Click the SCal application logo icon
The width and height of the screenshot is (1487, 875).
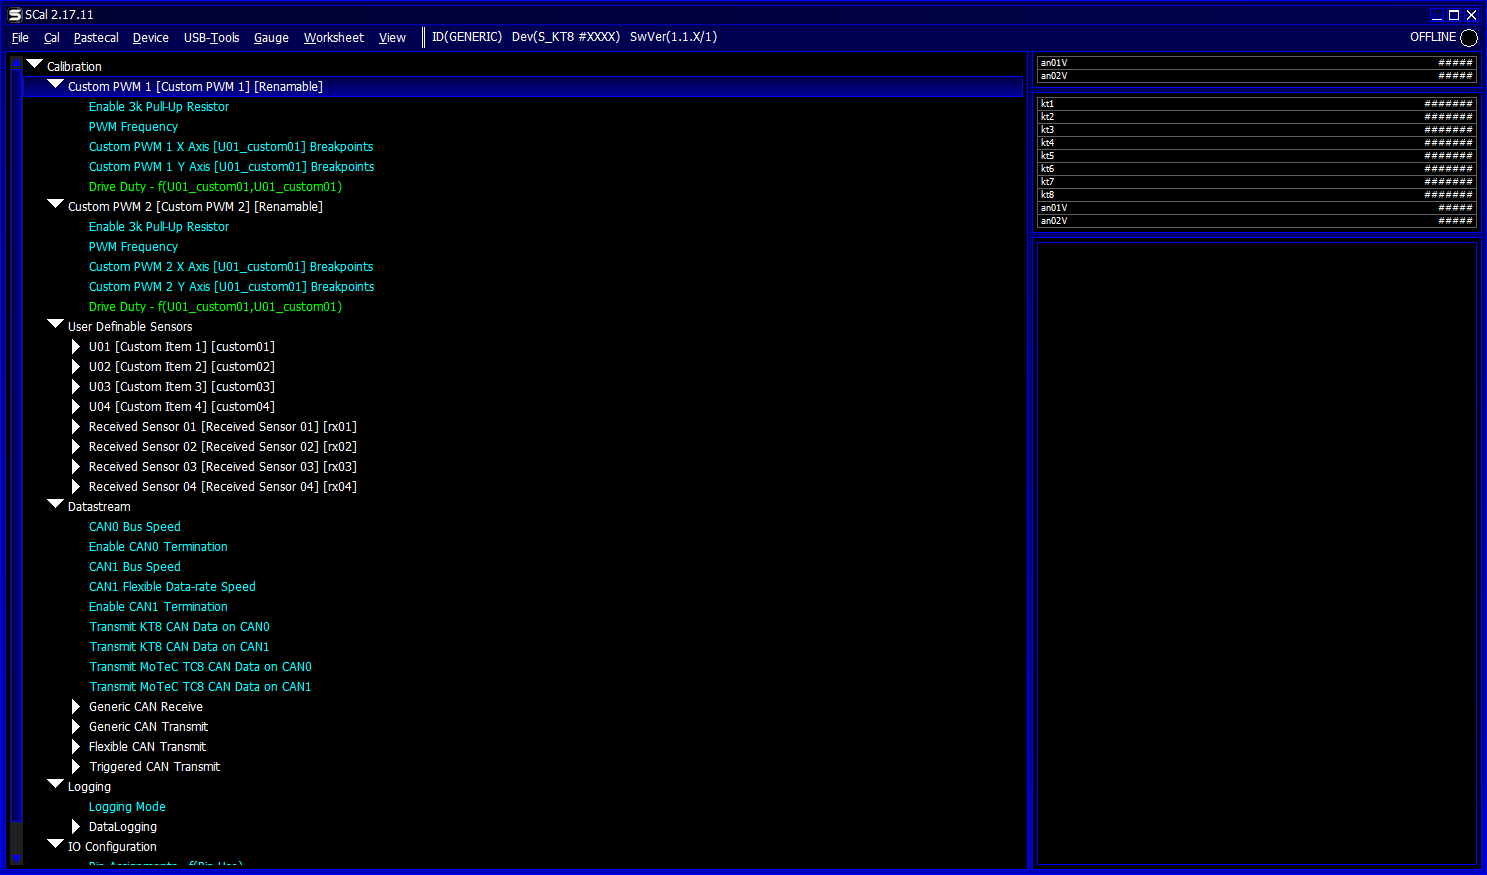[x=15, y=14]
